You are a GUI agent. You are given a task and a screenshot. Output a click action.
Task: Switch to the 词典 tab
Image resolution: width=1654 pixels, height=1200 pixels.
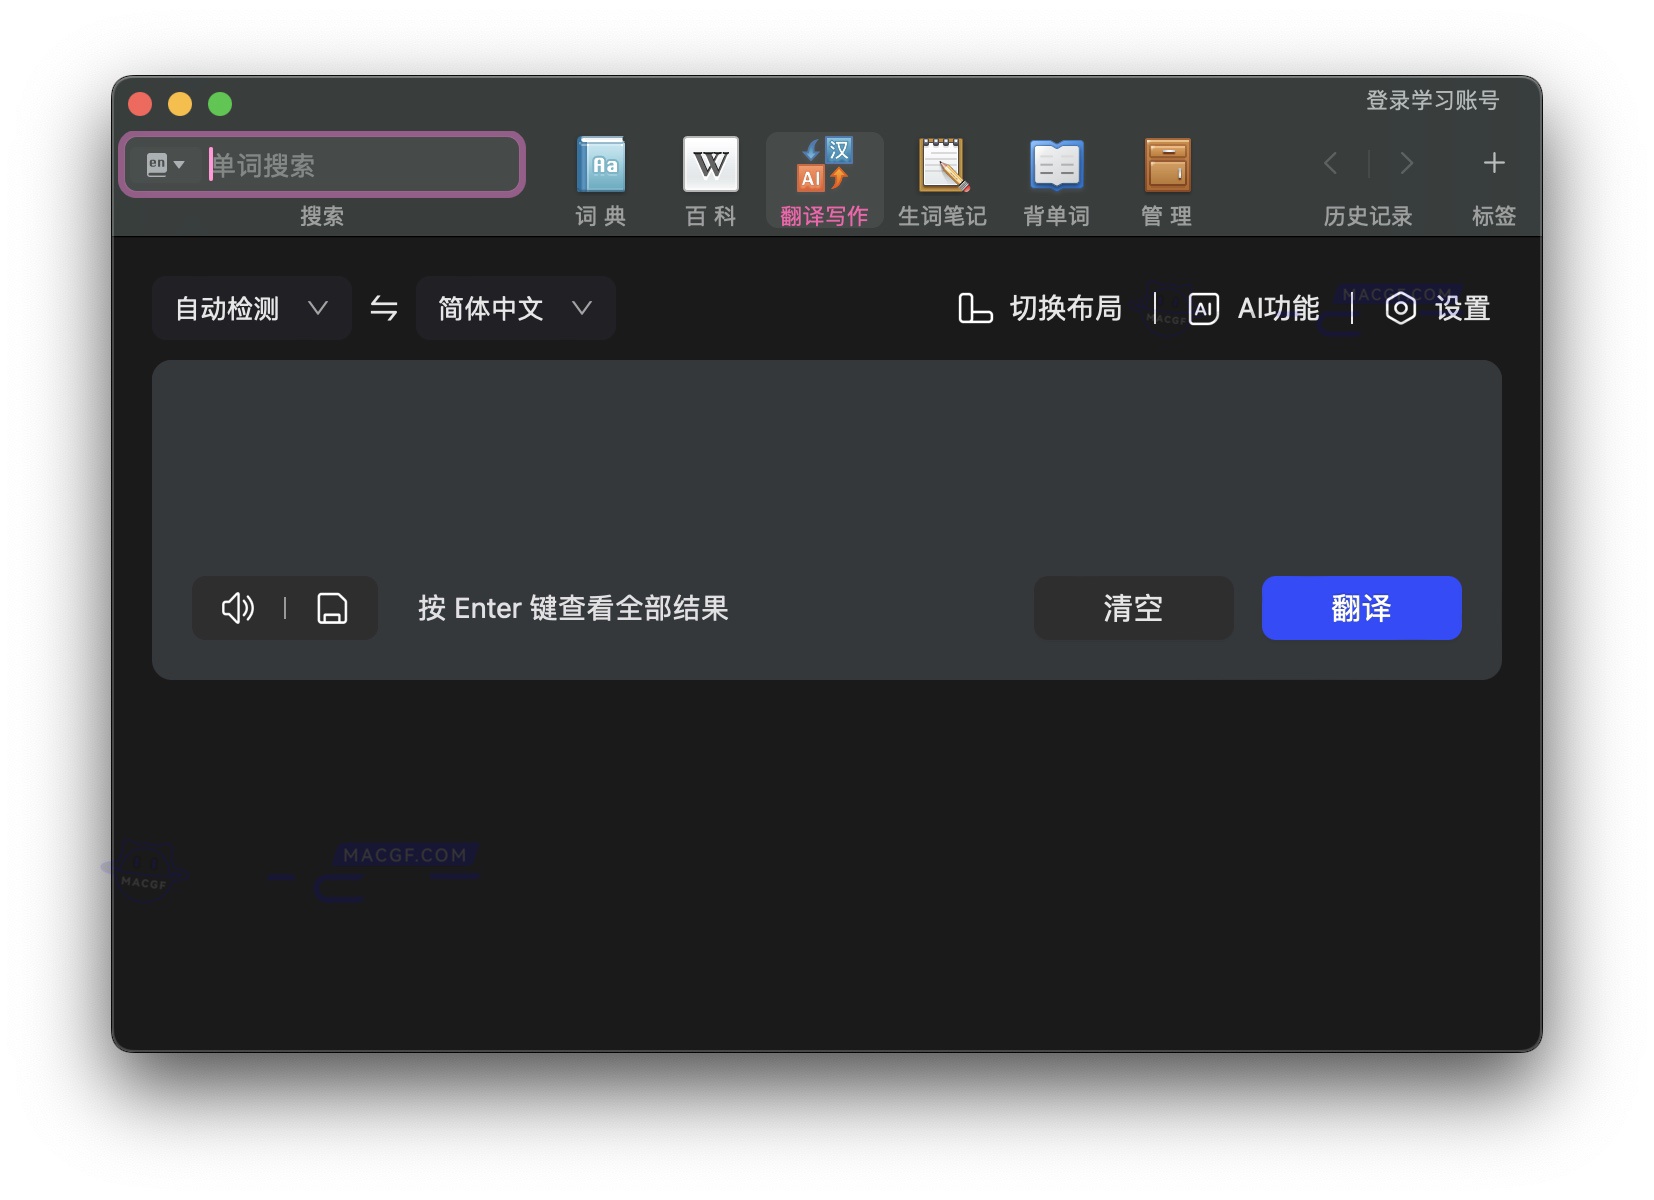[x=600, y=180]
